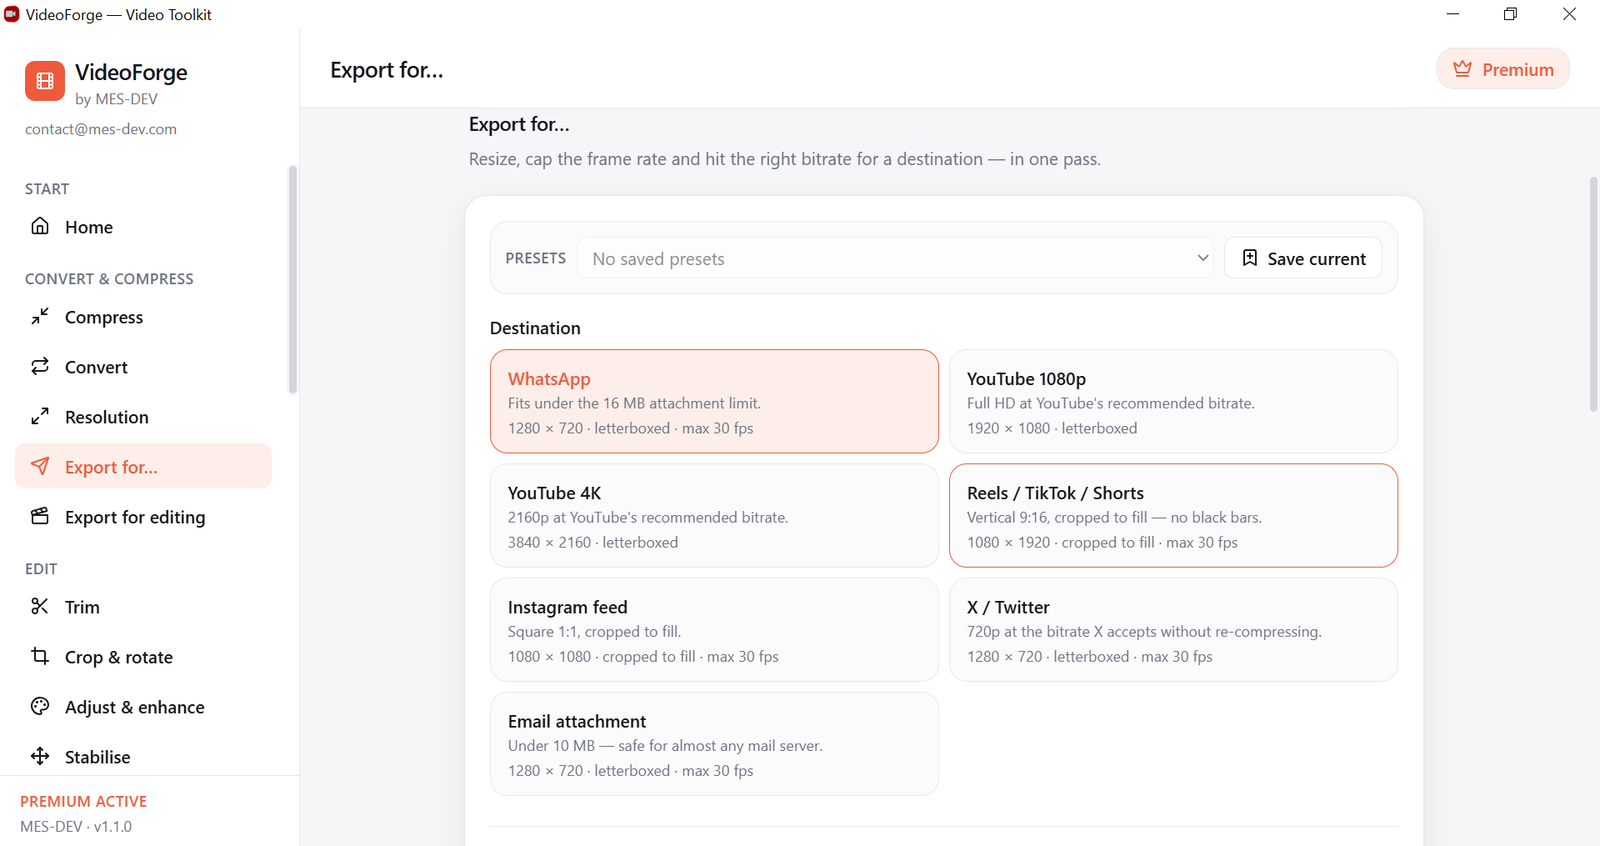Screen dimensions: 1600x846
Task: Click the Premium crown icon
Action: (1462, 69)
